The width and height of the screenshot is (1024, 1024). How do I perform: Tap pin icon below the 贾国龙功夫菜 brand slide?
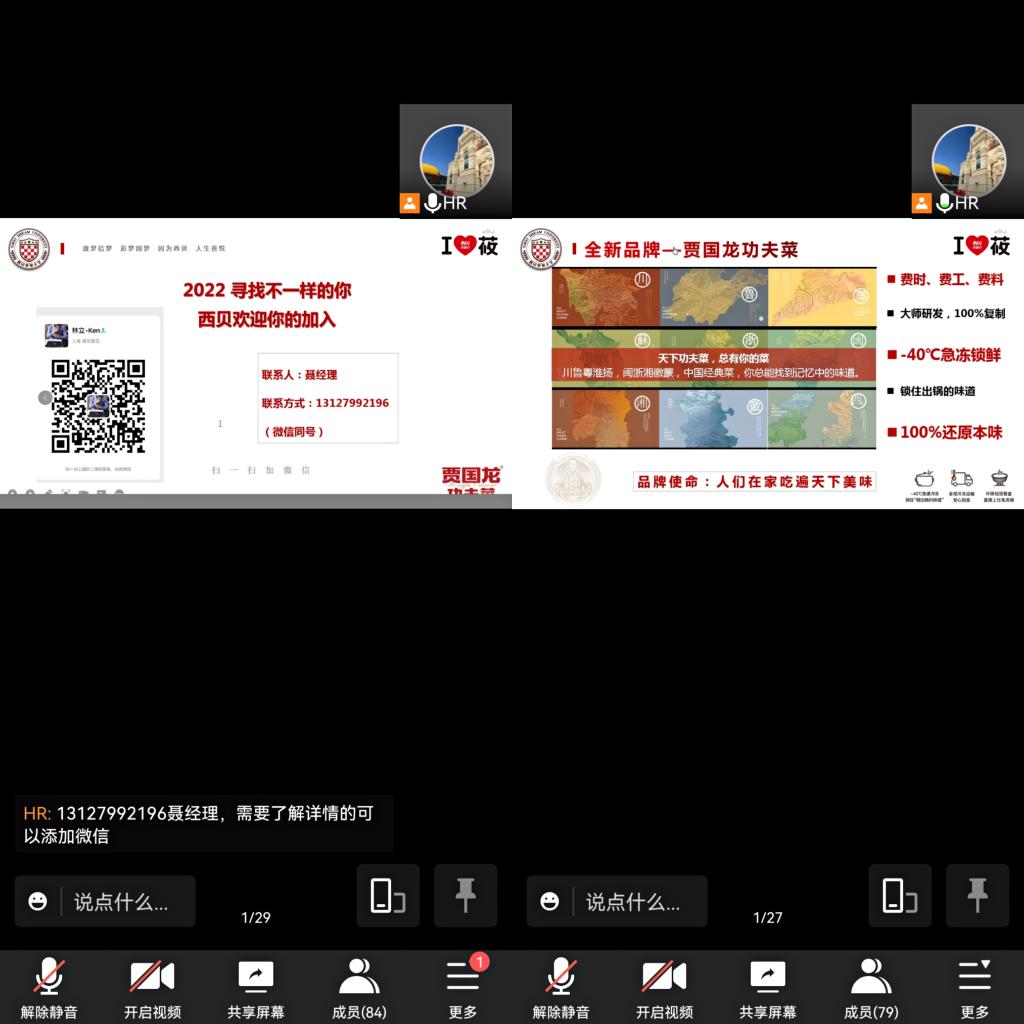[977, 895]
